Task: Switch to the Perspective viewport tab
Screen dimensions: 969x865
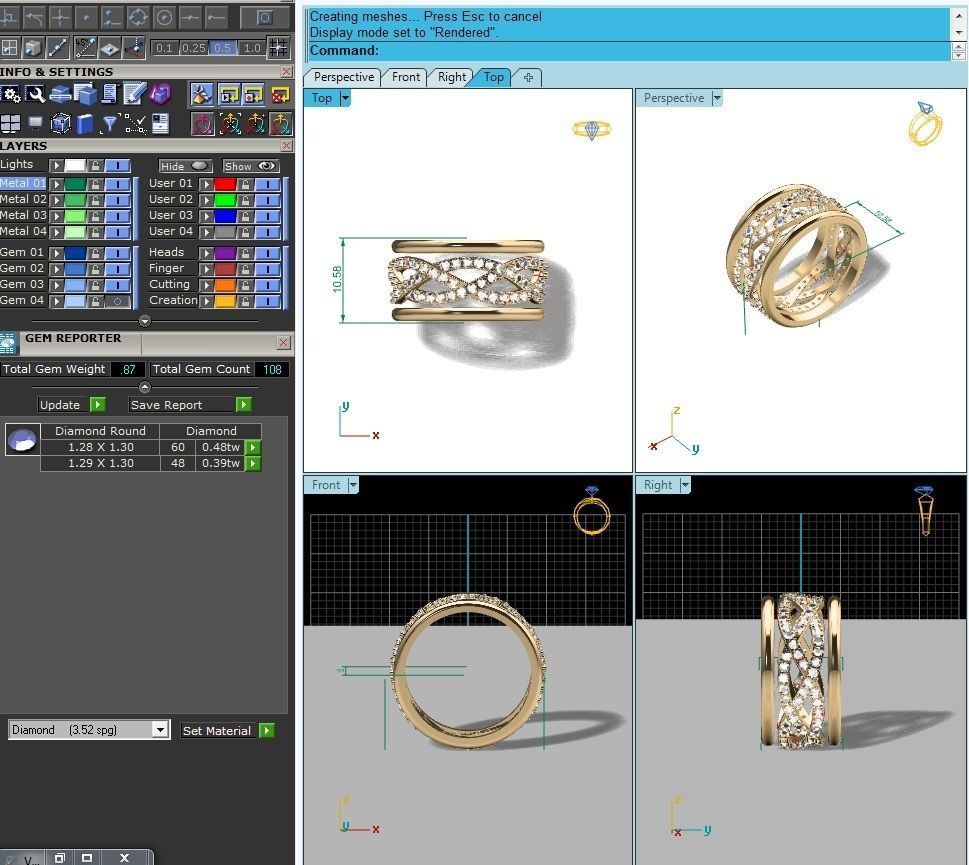Action: click(344, 77)
